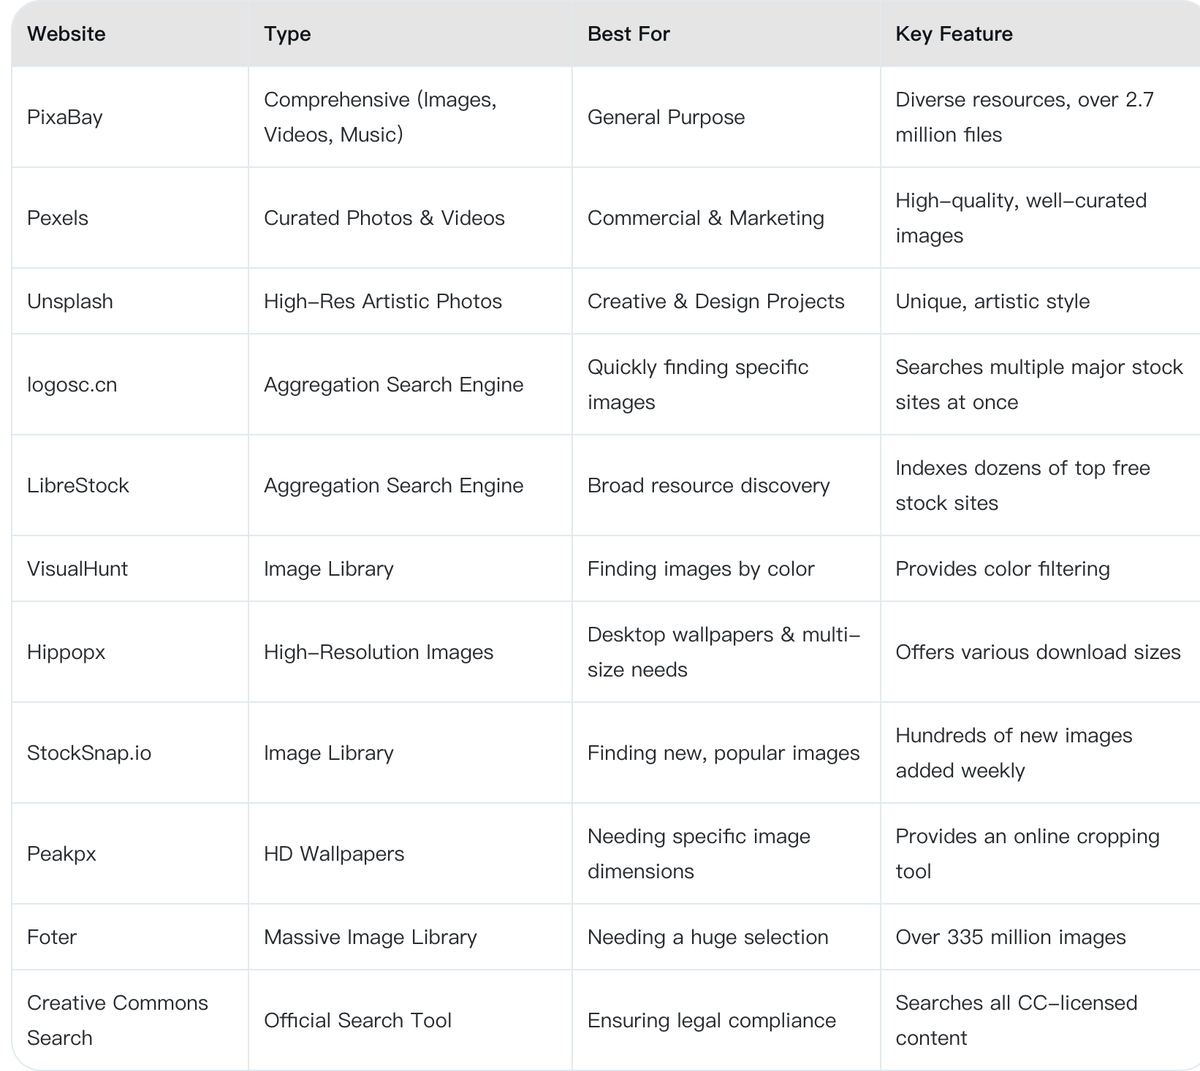Click the Key Feature column header
1200x1071 pixels.
953,34
